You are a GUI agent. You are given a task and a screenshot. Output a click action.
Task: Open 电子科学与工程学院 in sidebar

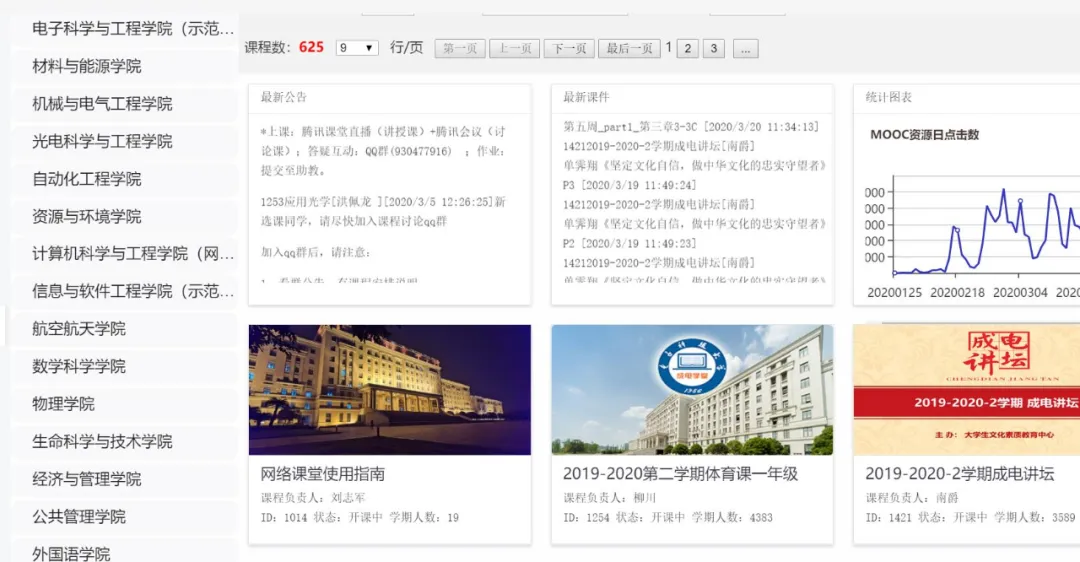[x=125, y=29]
